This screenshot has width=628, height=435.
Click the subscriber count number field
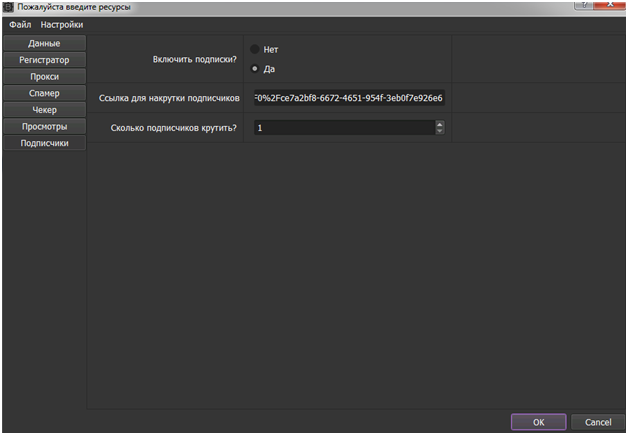tap(342, 128)
